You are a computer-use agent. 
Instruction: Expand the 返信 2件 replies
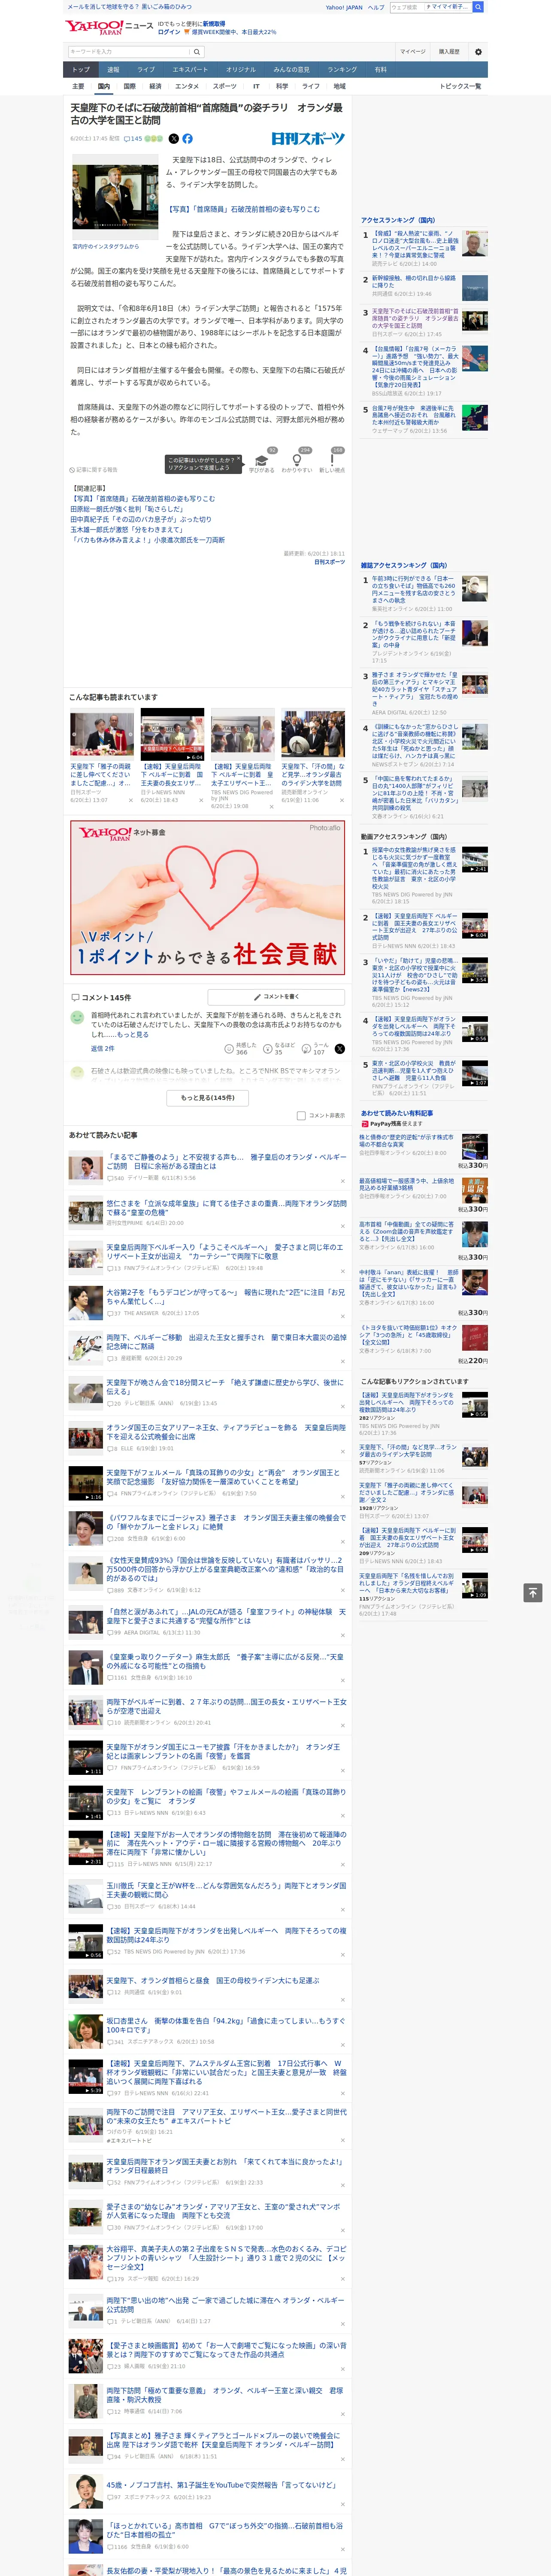click(x=103, y=1049)
